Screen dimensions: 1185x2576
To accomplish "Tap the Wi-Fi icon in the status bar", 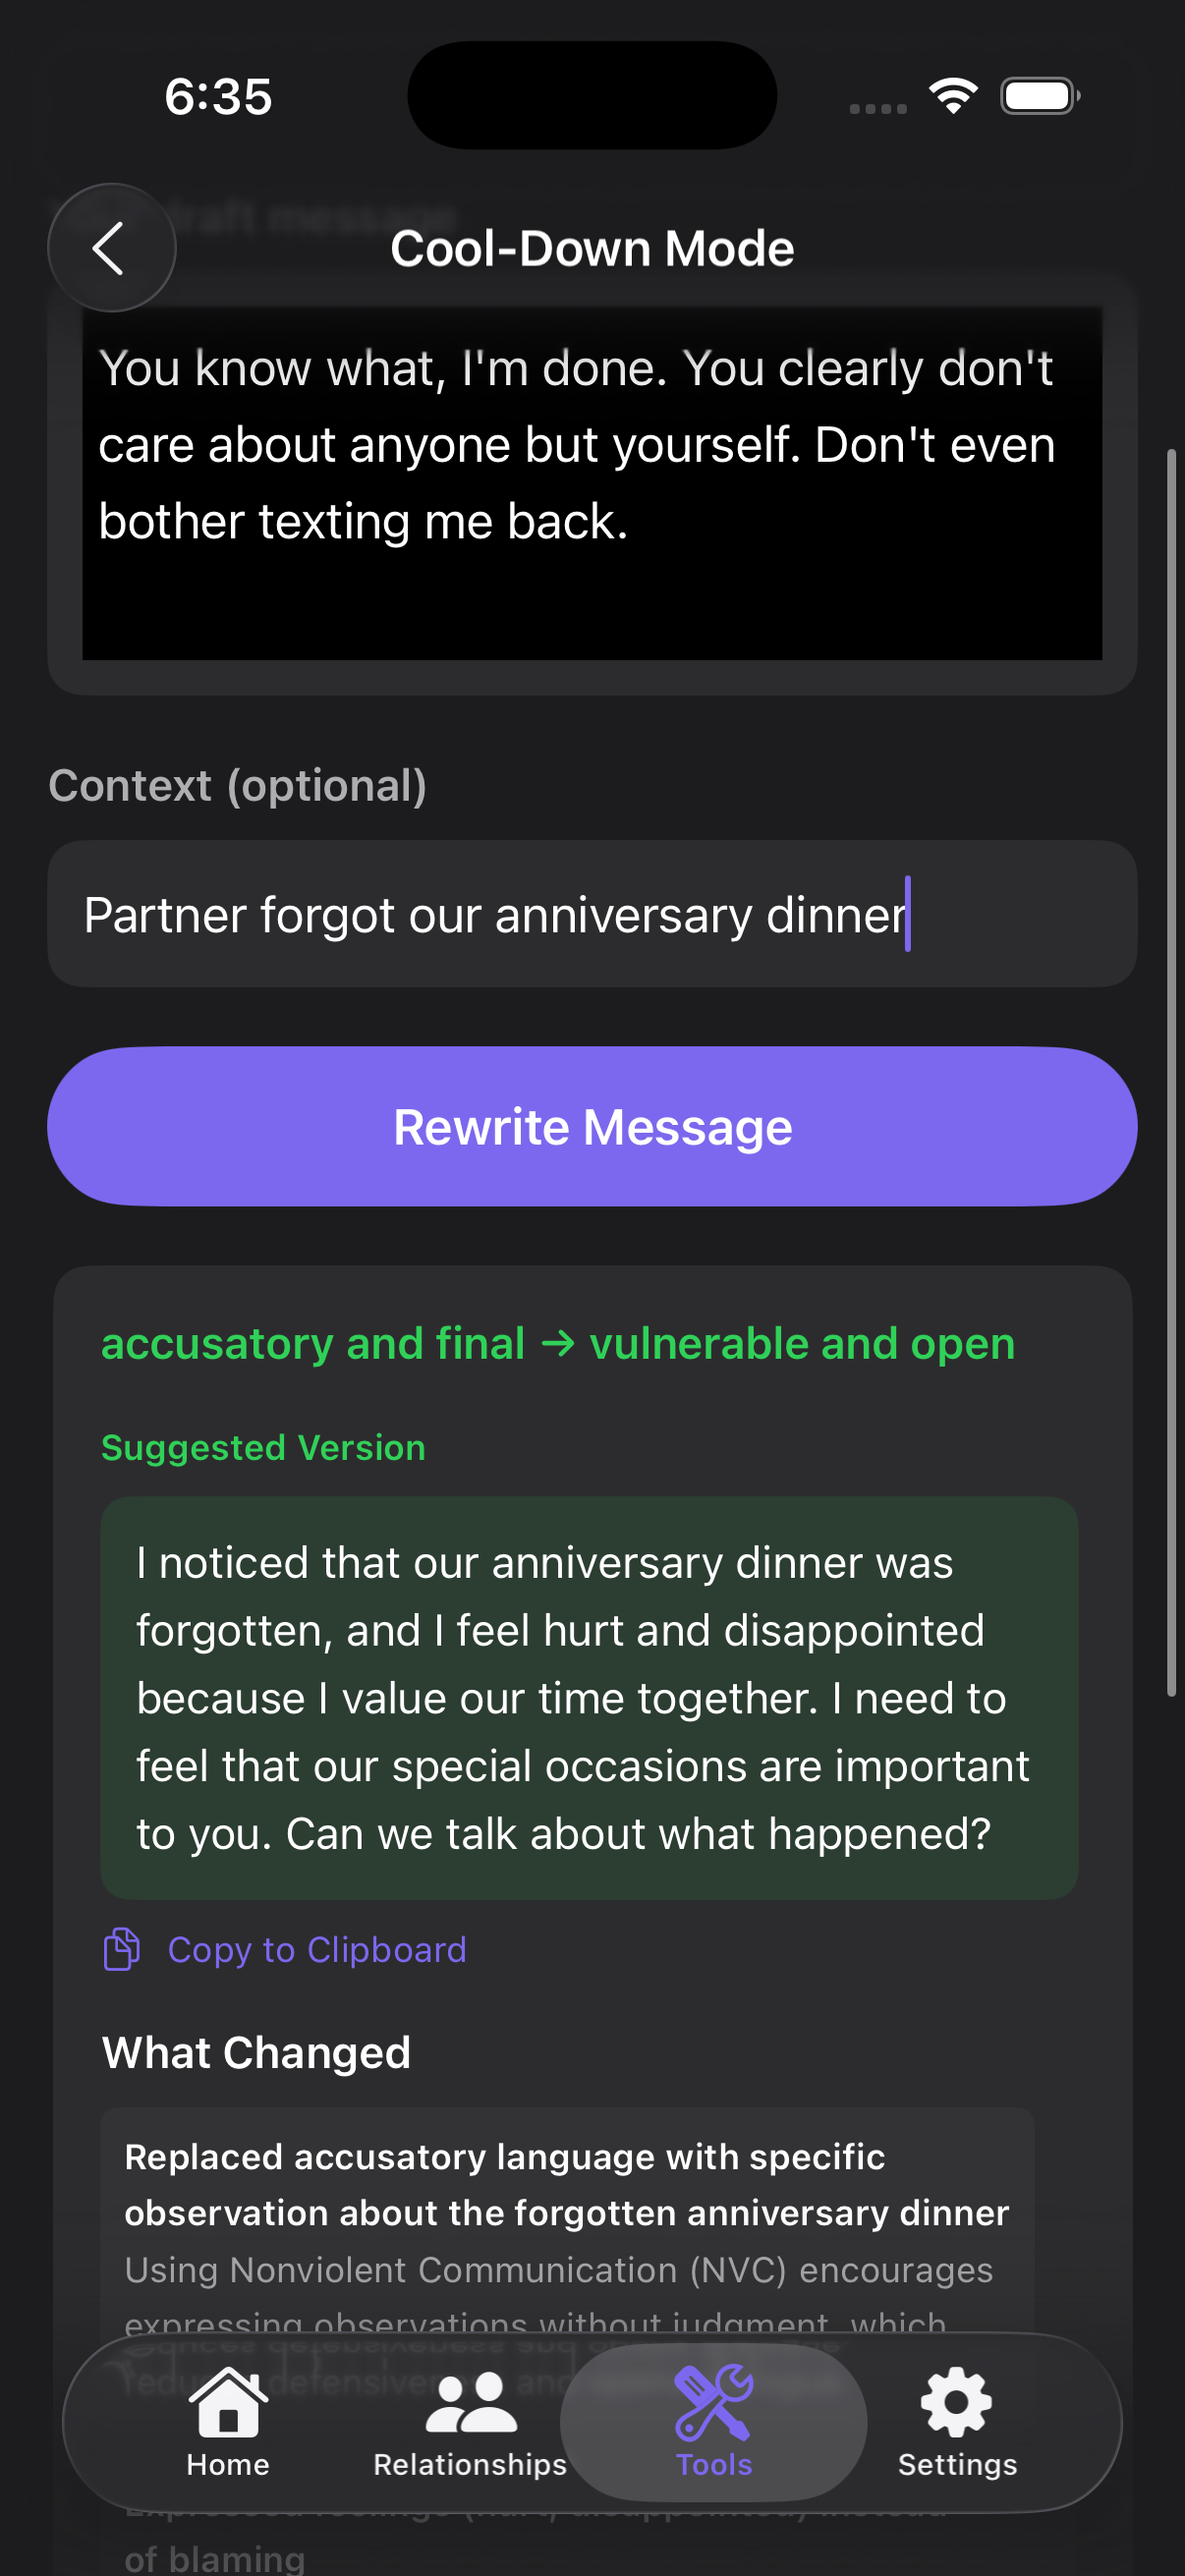I will (x=953, y=94).
